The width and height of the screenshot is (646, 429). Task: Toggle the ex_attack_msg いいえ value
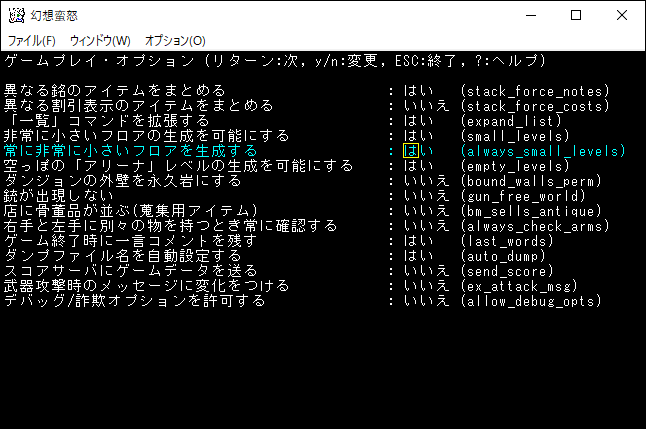click(x=426, y=286)
